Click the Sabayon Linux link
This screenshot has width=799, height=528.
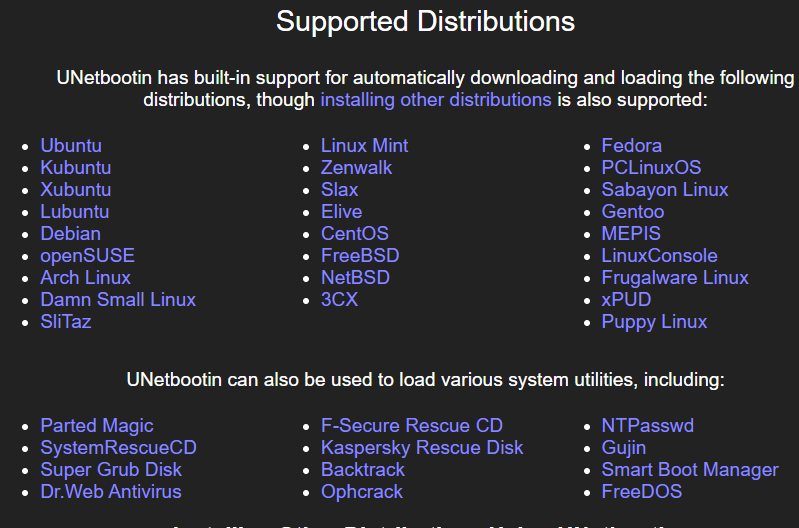point(664,190)
